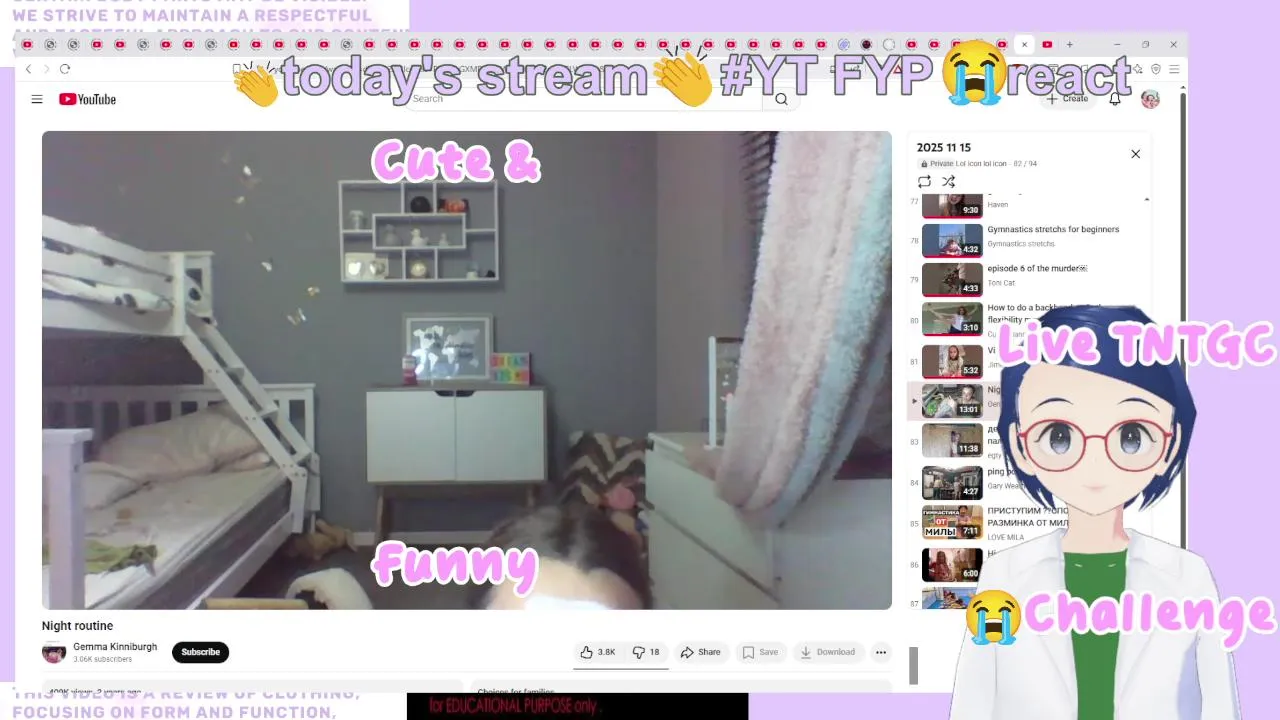Go back with the browser back arrow

(28, 69)
